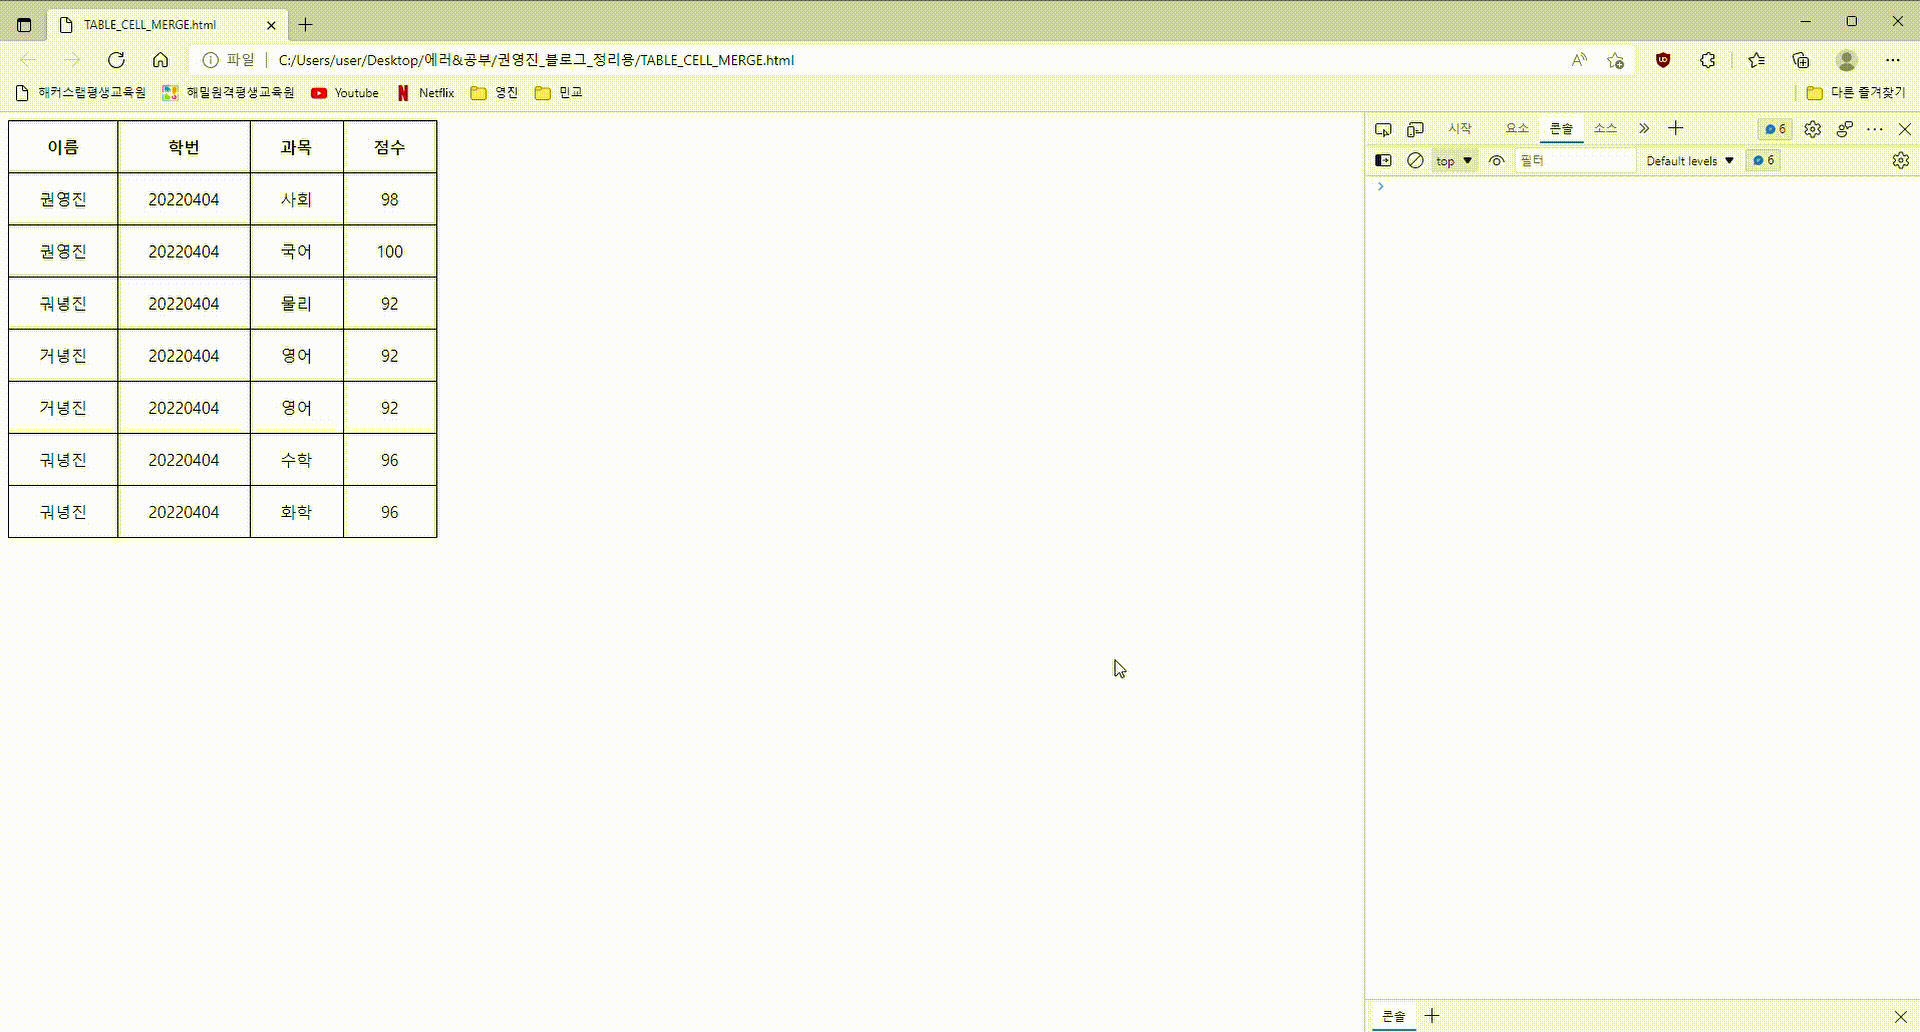Image resolution: width=1920 pixels, height=1032 pixels.
Task: Switch to the 소스 DevTools tab
Action: pos(1605,129)
